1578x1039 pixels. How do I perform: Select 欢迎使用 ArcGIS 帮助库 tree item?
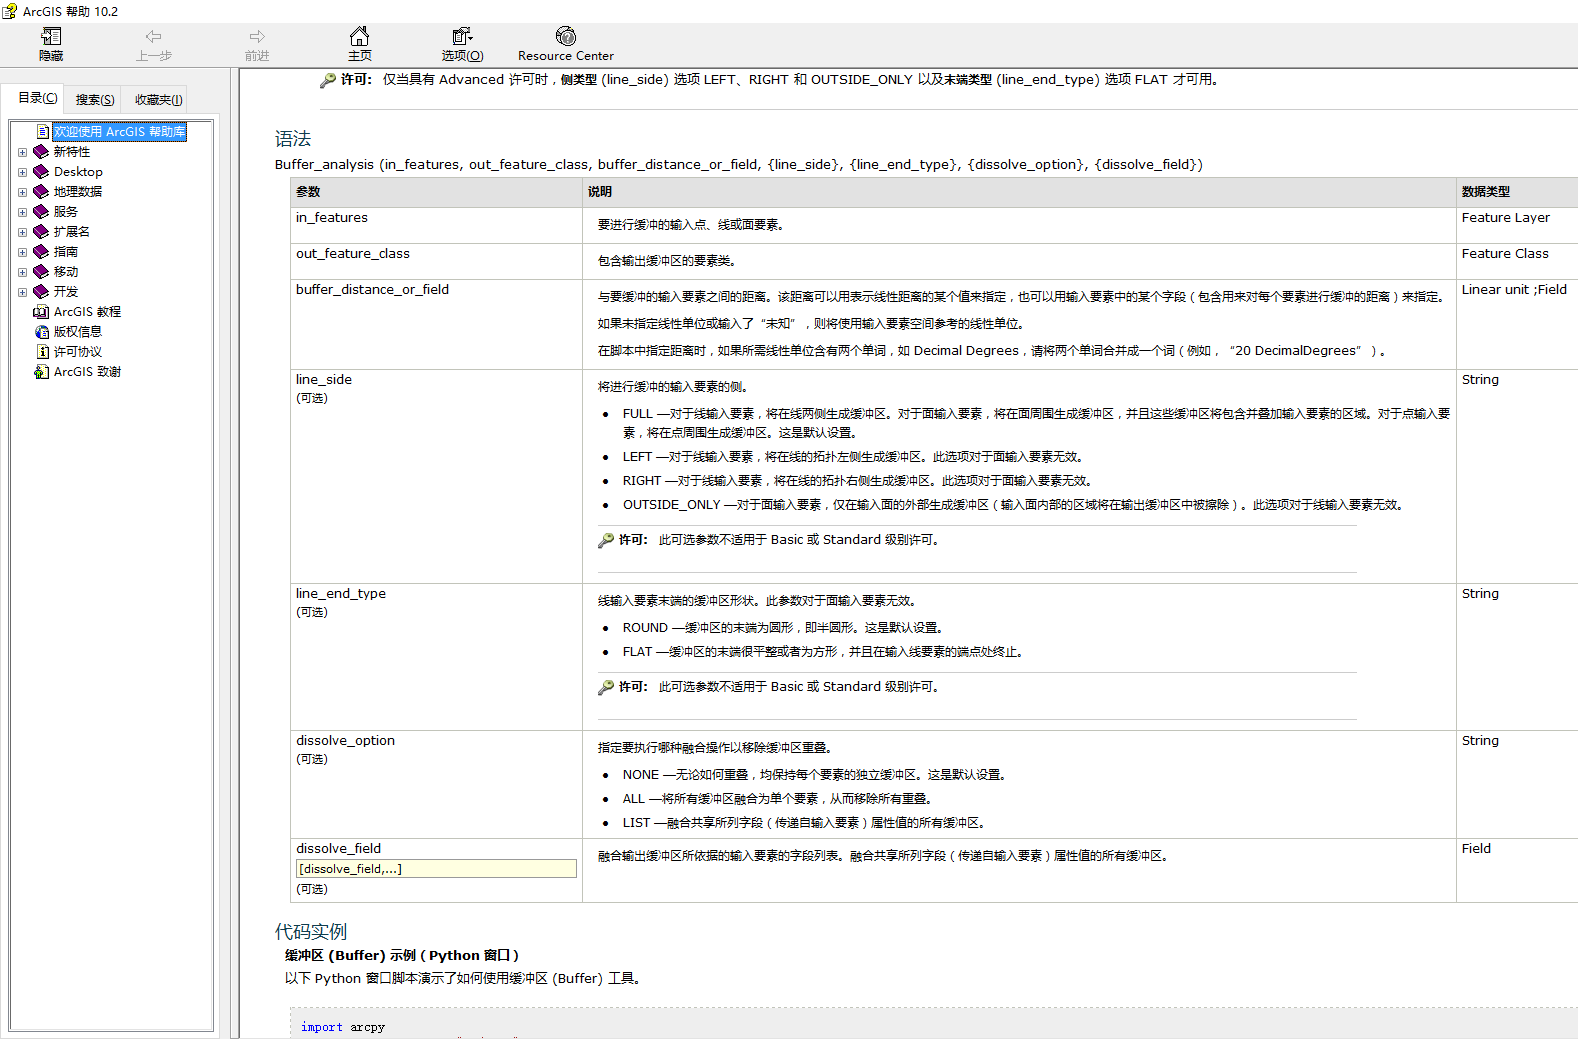120,132
